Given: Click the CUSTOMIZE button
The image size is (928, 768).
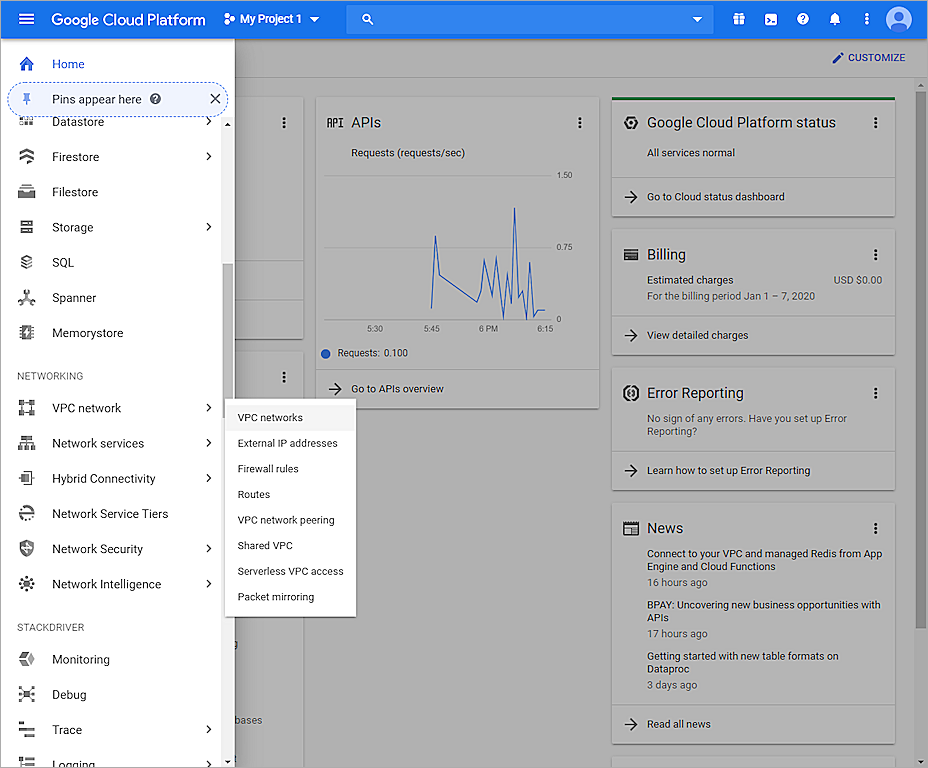Looking at the screenshot, I should click(x=868, y=58).
